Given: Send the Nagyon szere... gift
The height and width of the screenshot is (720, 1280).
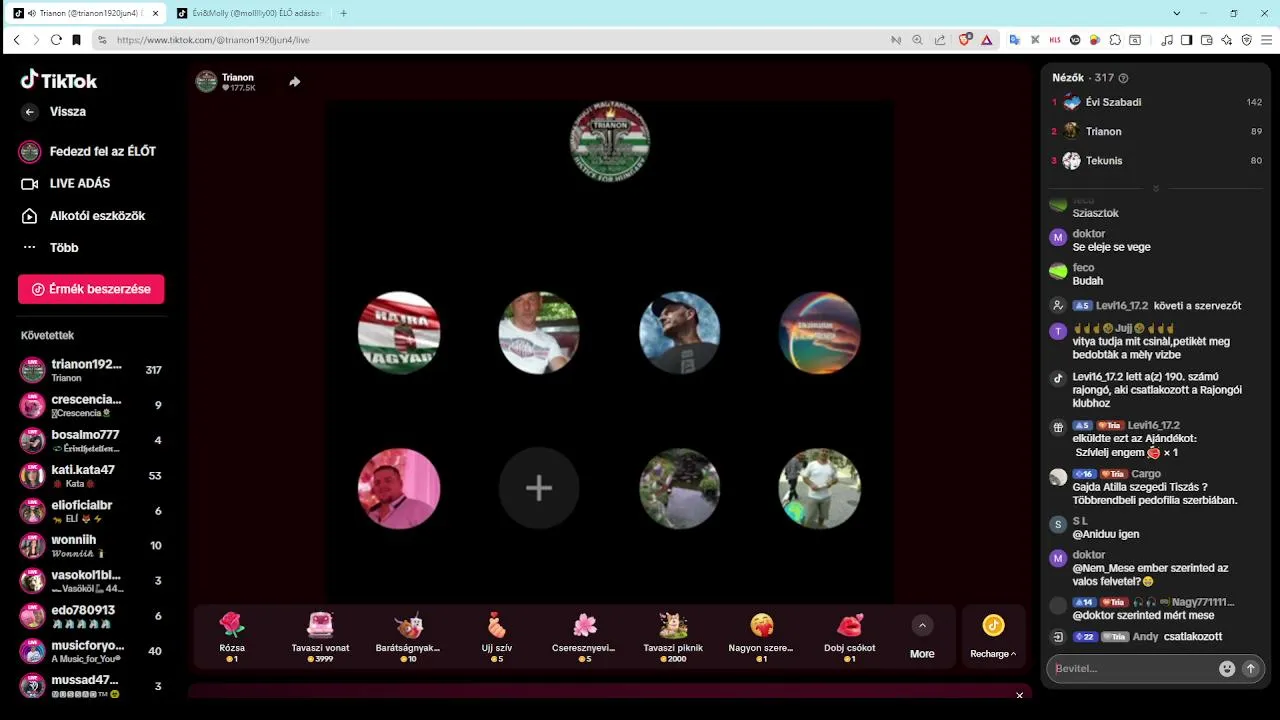Looking at the screenshot, I should click(x=761, y=636).
